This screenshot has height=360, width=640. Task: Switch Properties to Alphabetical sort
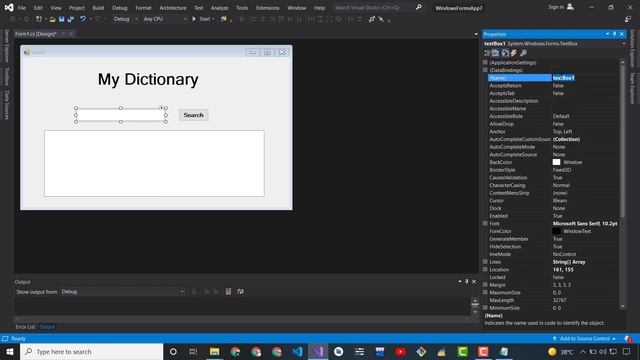point(496,53)
